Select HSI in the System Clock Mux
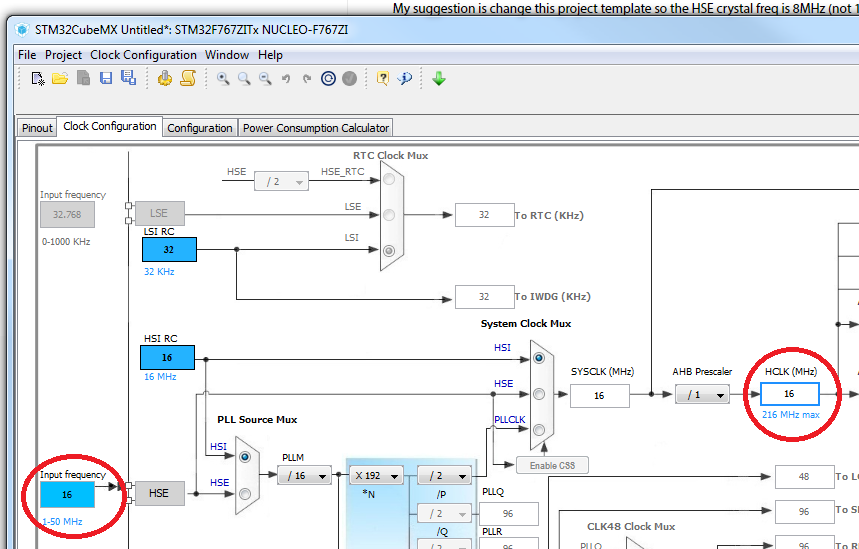This screenshot has width=859, height=549. tap(539, 358)
